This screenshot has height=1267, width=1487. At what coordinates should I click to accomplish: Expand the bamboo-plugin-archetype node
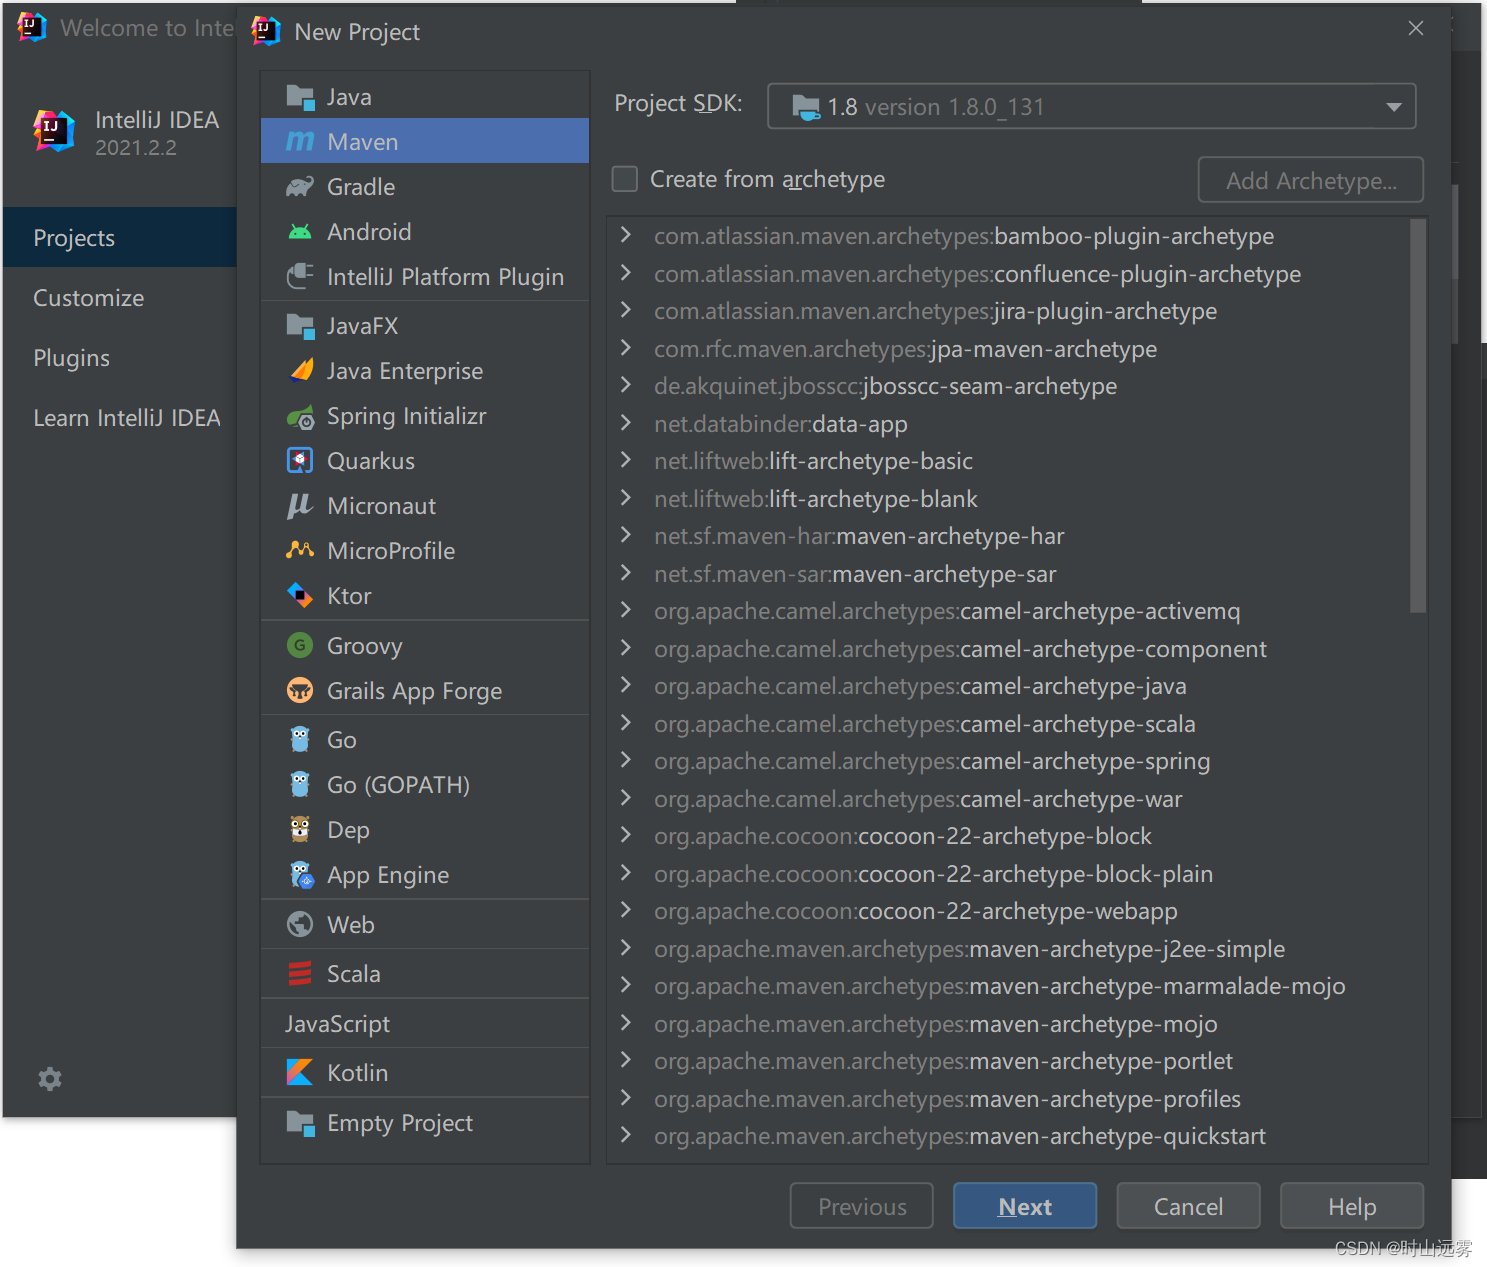click(x=626, y=235)
